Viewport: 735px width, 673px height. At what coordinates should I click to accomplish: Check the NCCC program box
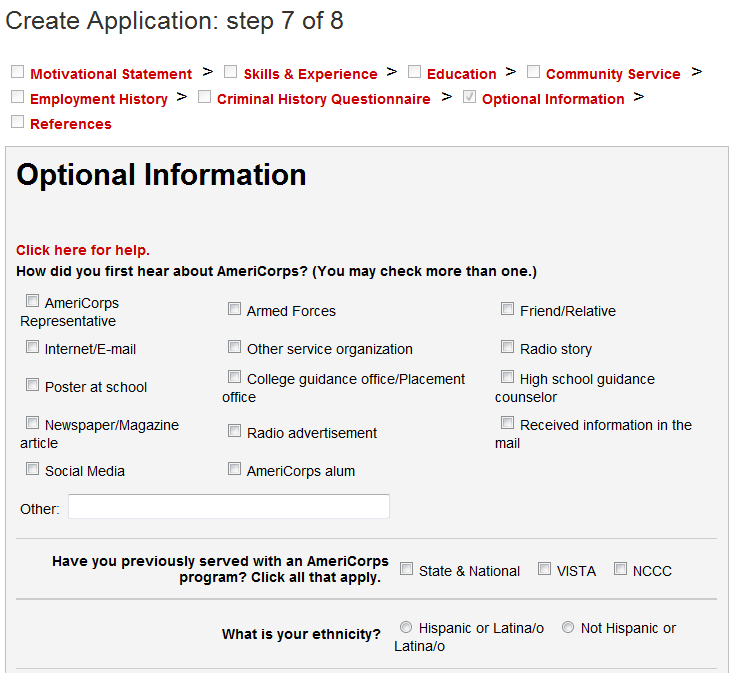click(x=621, y=569)
